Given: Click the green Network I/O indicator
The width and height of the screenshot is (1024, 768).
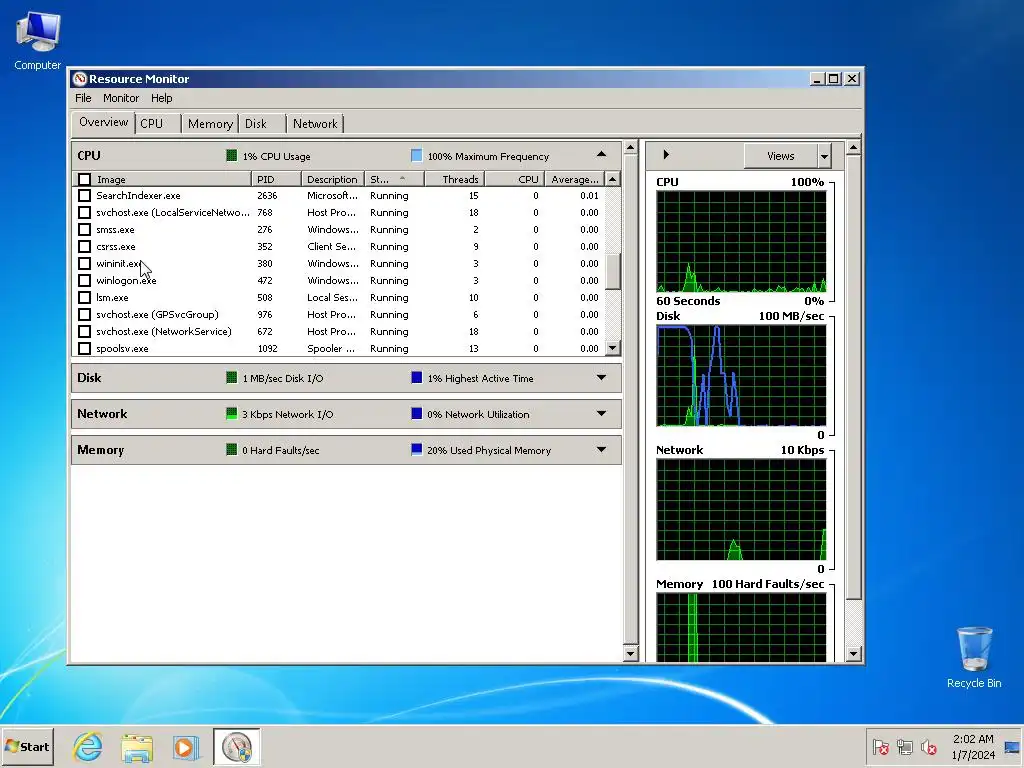Looking at the screenshot, I should point(231,413).
